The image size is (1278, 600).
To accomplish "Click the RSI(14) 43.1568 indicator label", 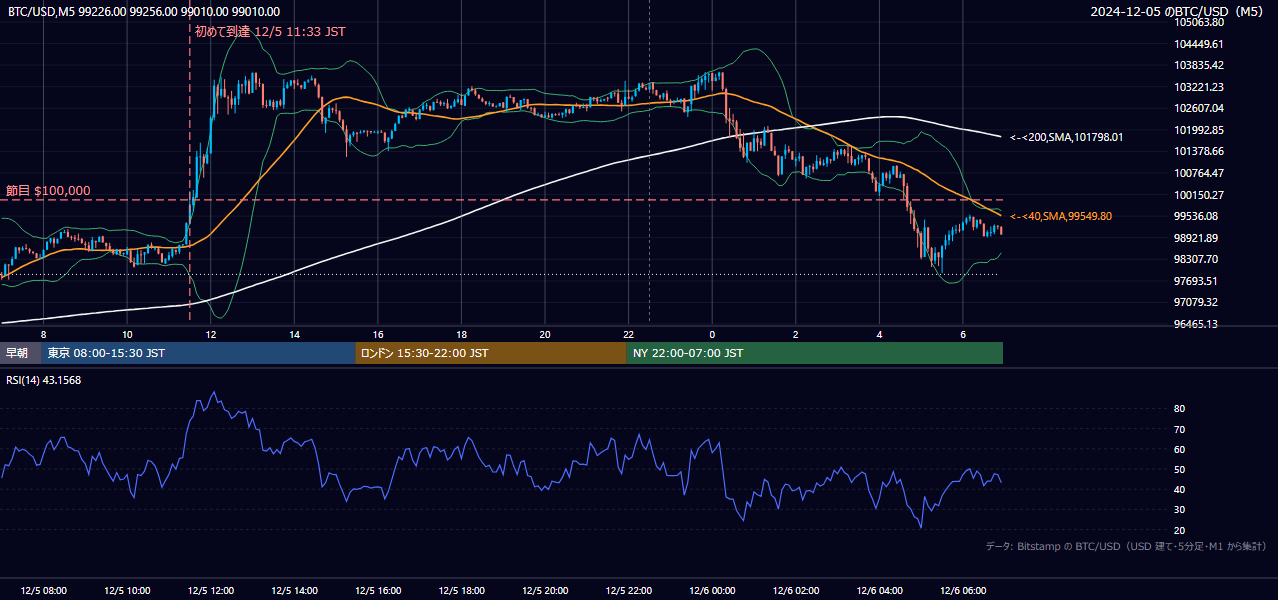I will pos(44,380).
